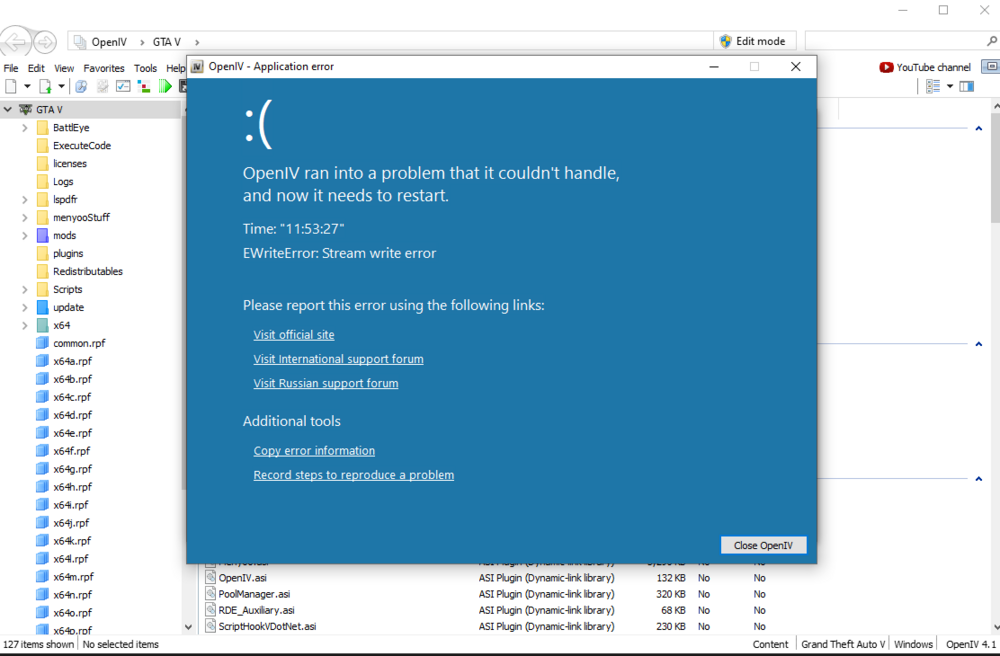Viewport: 1000px width, 656px height.
Task: Toggle Edit mode
Action: coord(754,40)
